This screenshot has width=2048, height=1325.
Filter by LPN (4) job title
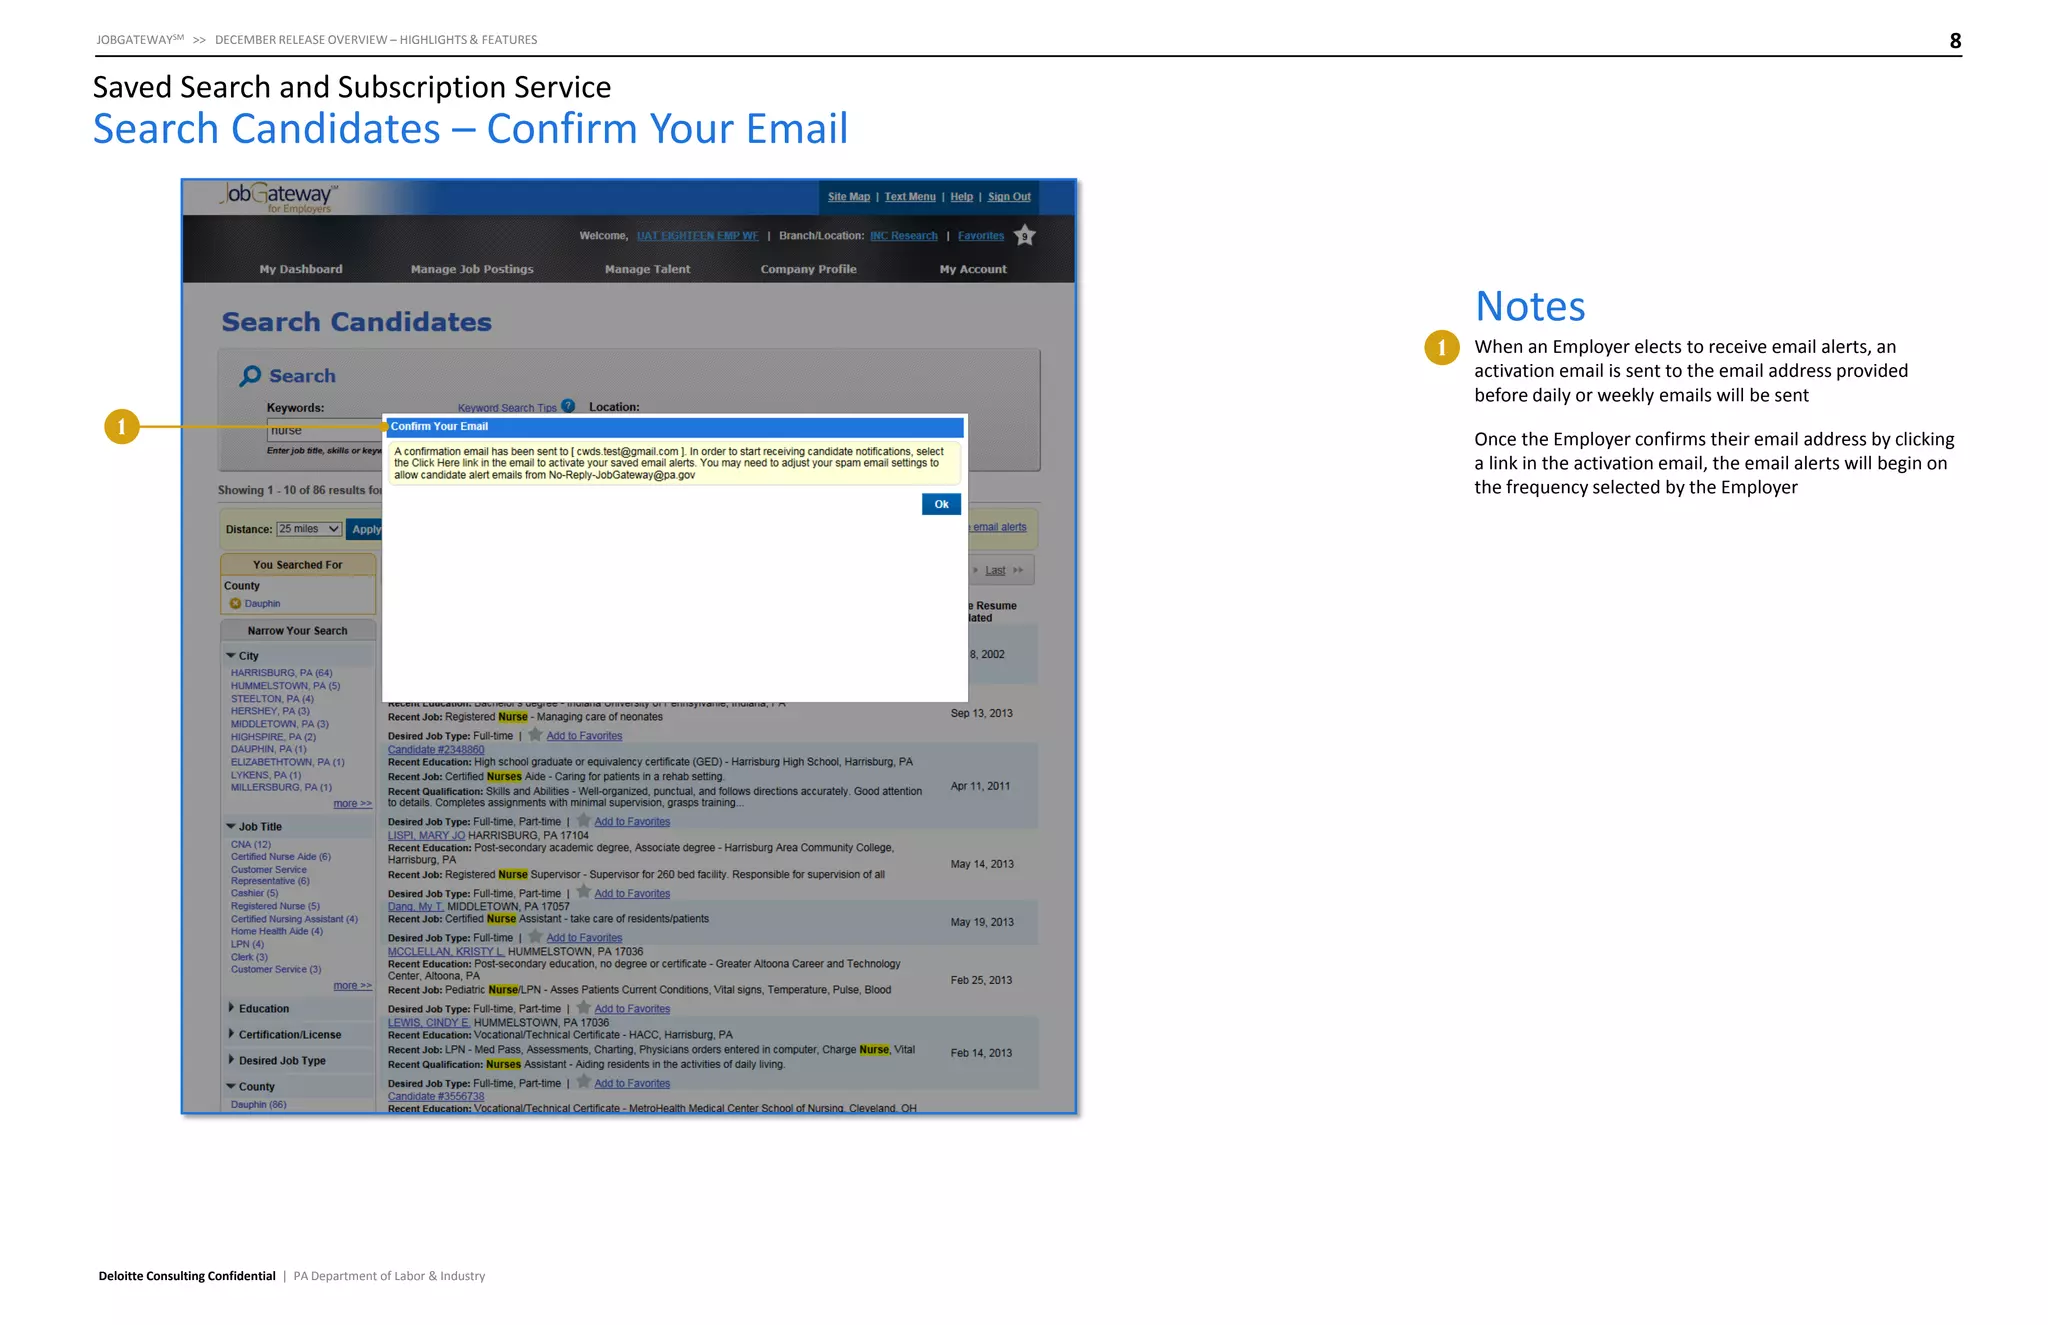coord(247,944)
